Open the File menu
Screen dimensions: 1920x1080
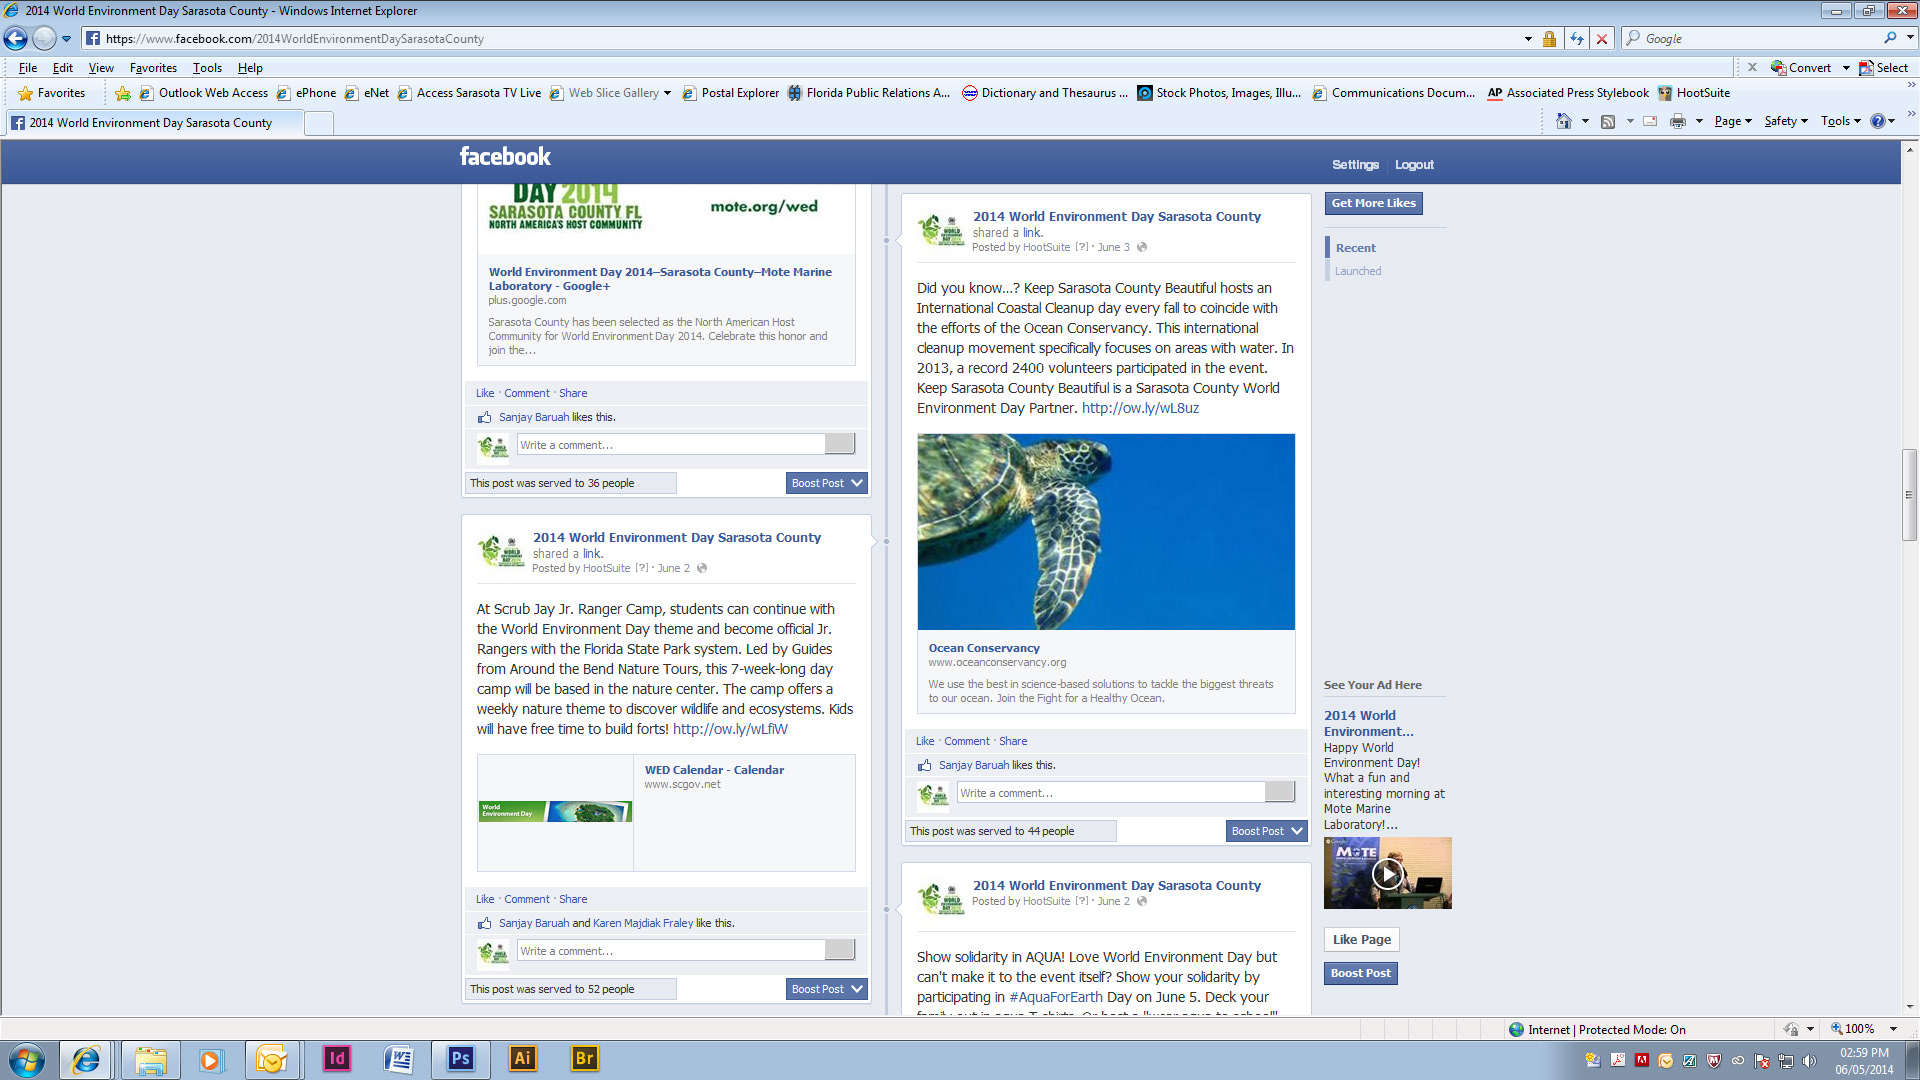pyautogui.click(x=28, y=68)
